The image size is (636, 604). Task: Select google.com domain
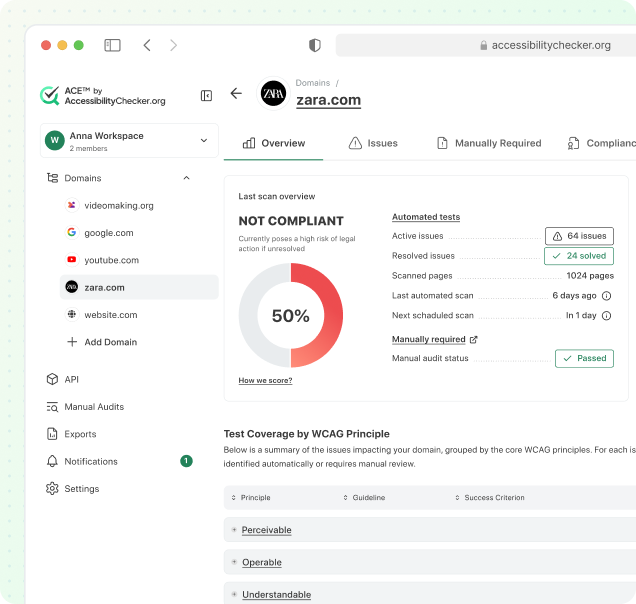109,233
